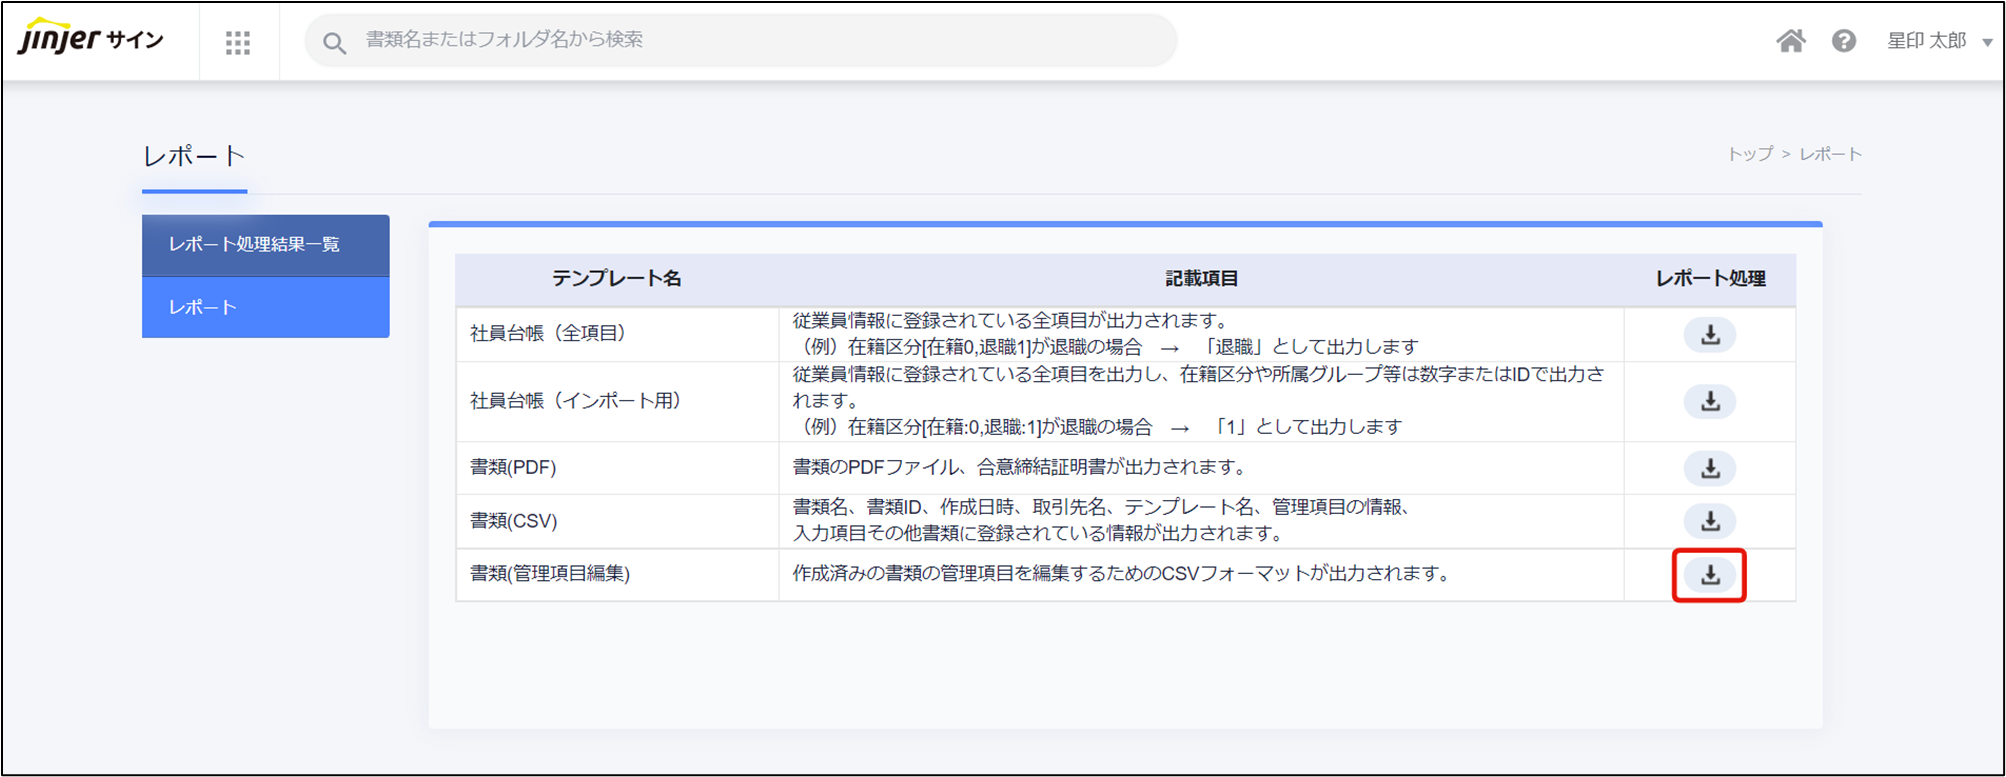The width and height of the screenshot is (2006, 777).
Task: Download 書類(PDF) report
Action: tap(1710, 469)
